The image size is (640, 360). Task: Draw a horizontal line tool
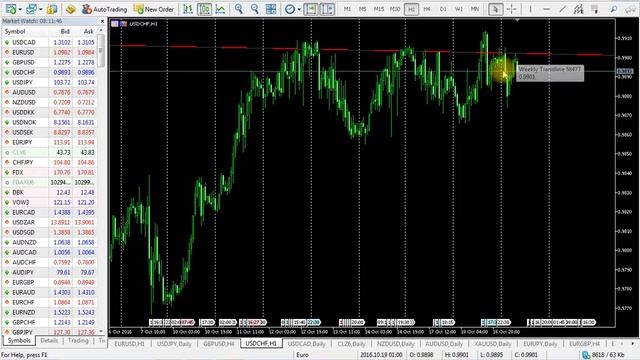coord(547,9)
